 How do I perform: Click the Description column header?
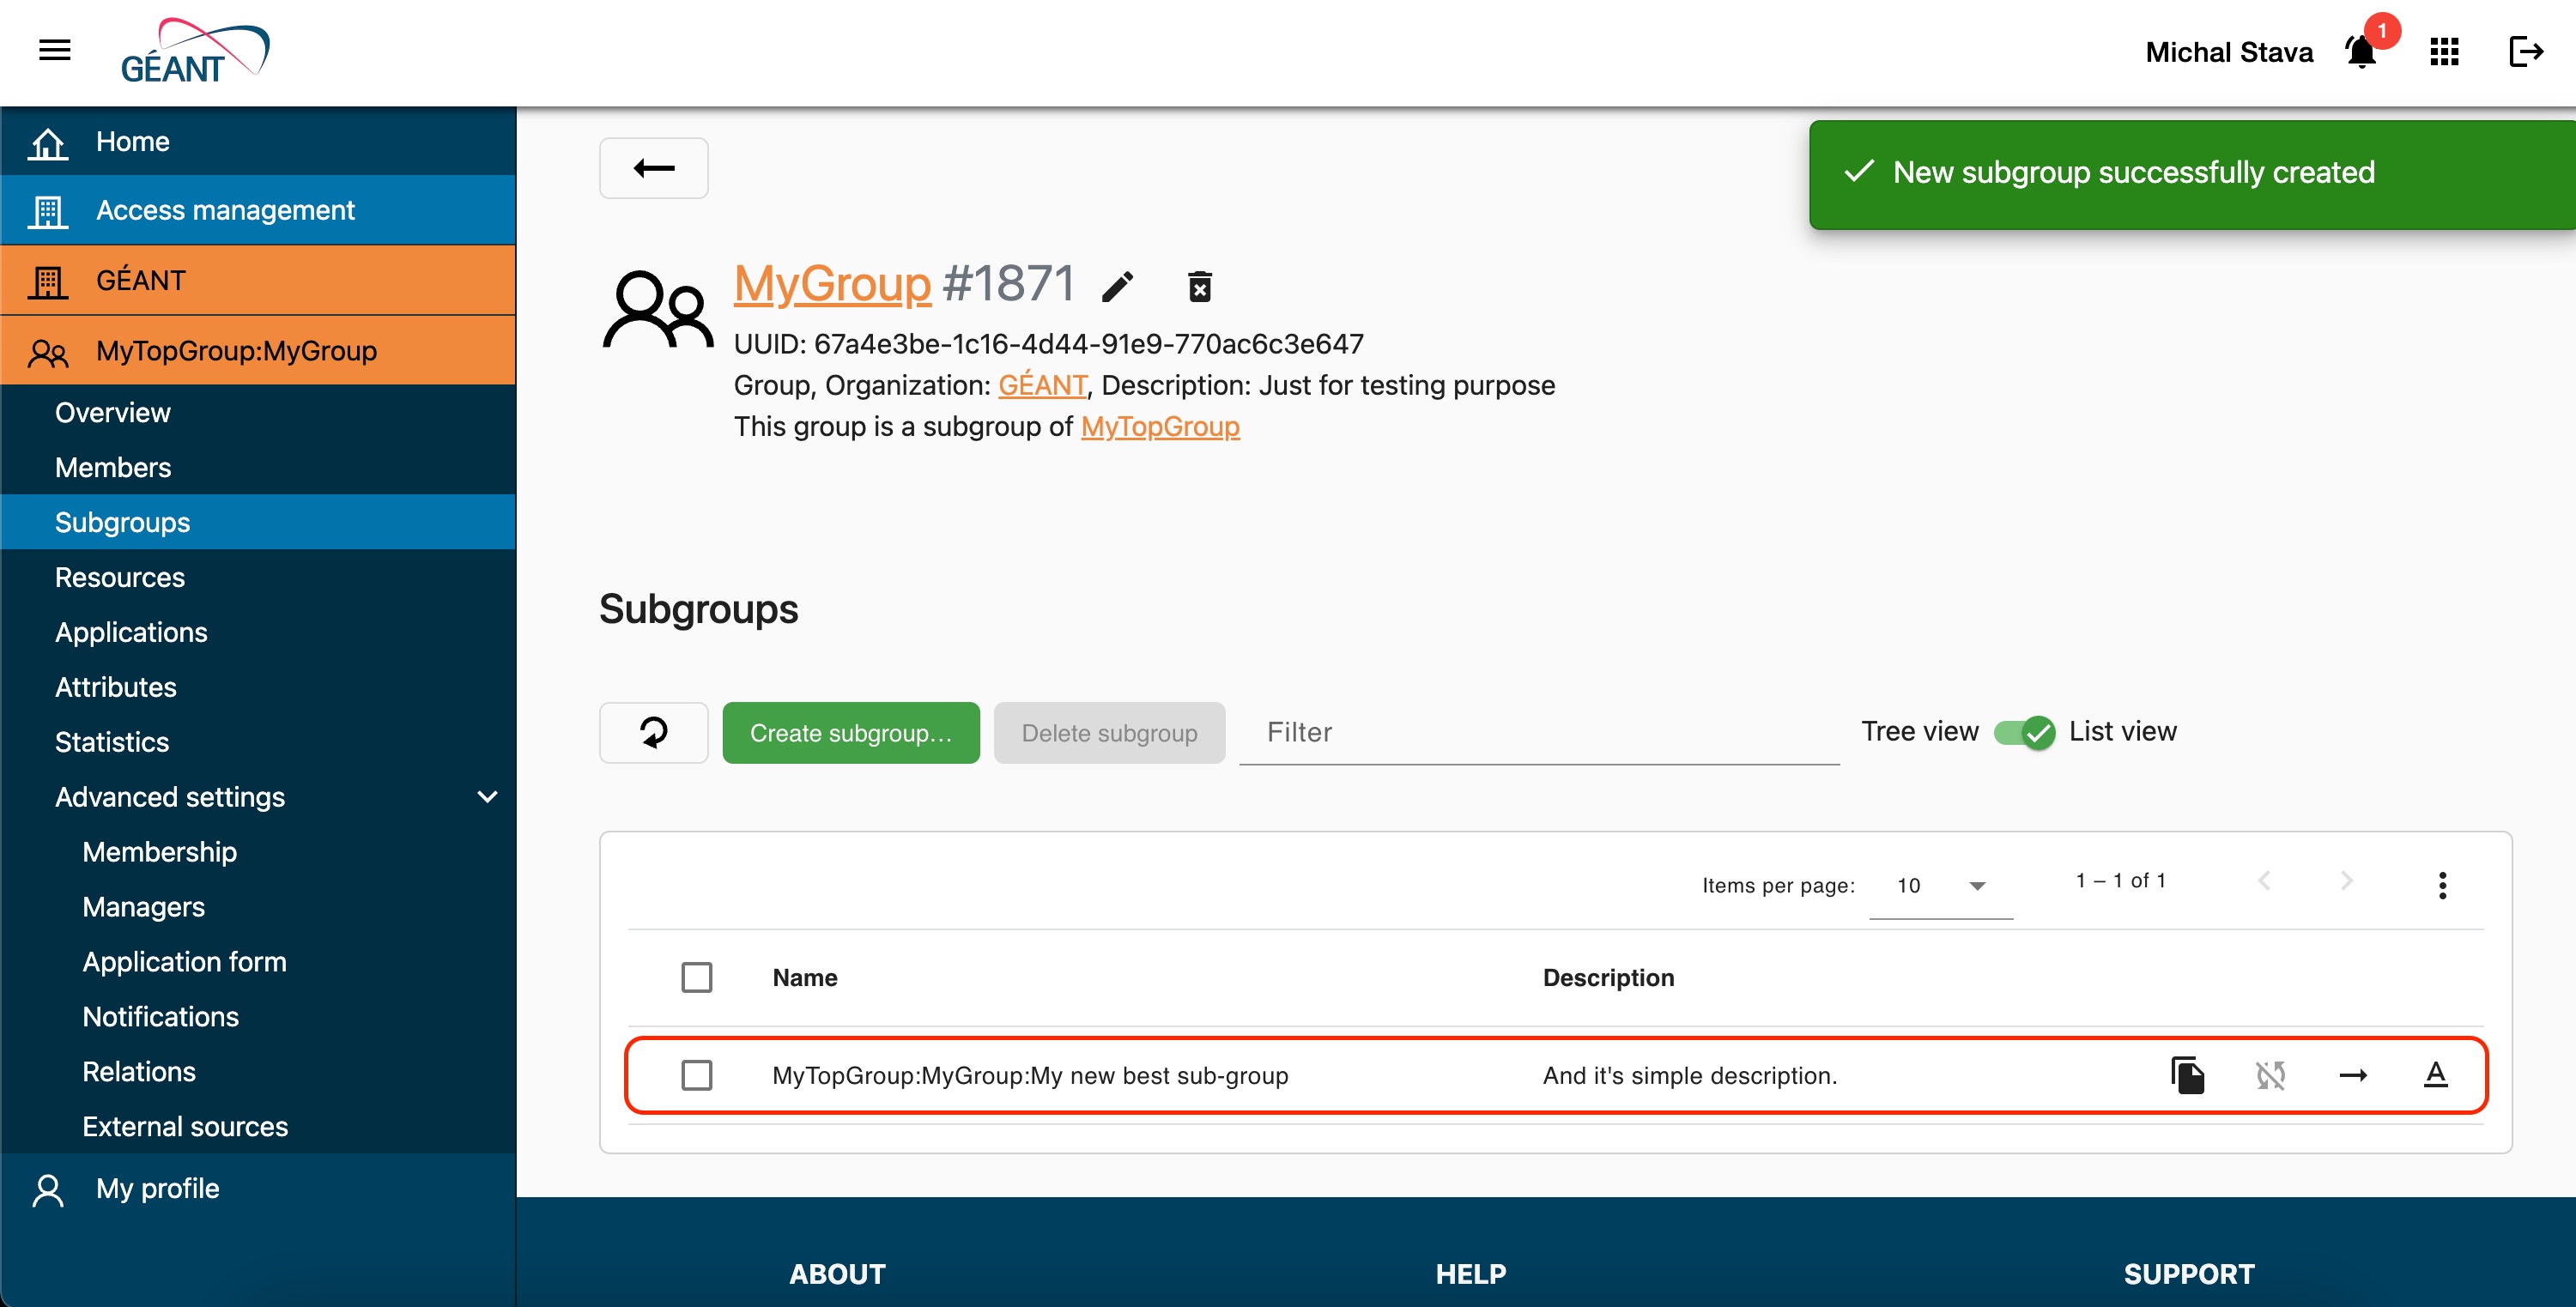[x=1608, y=978]
